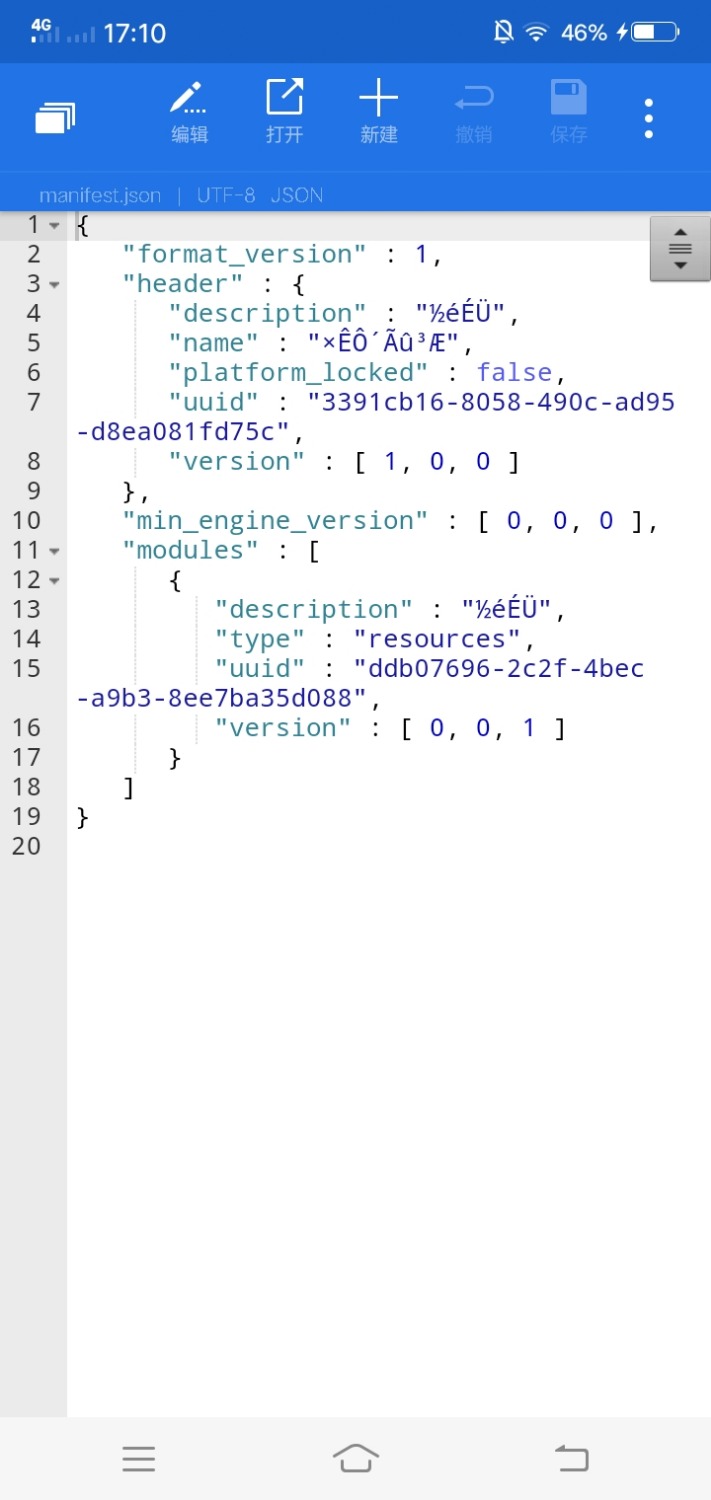Collapse the fold arrow on line 1
Screen dimensions: 711x1500
54,226
